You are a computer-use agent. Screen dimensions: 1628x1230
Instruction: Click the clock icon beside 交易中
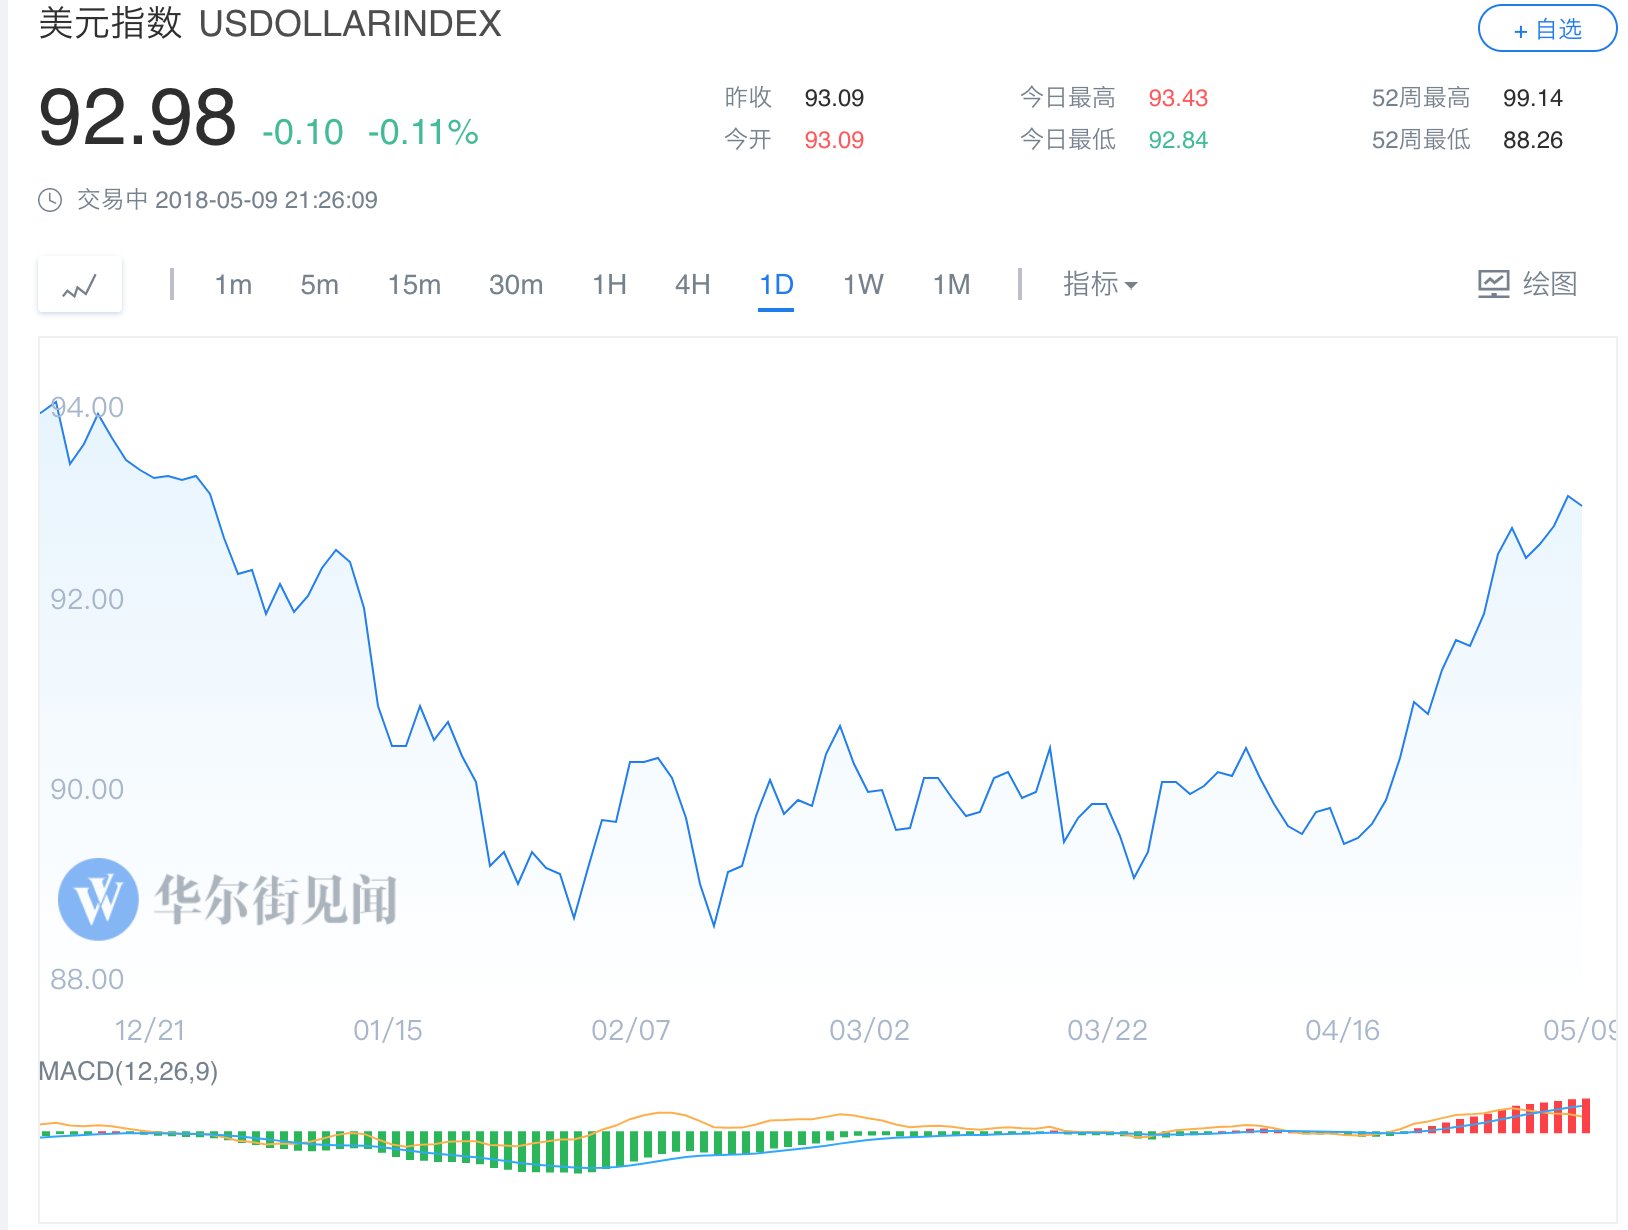[x=50, y=200]
